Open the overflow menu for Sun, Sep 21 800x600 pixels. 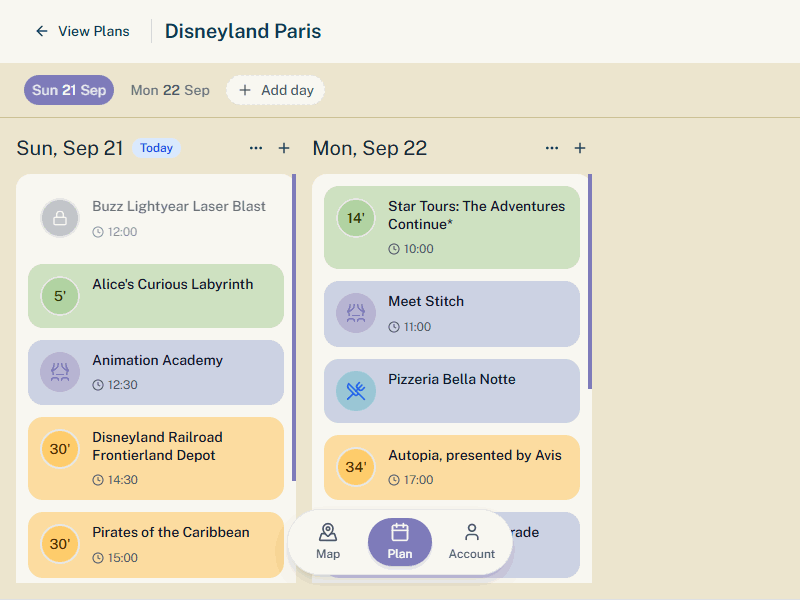point(256,148)
